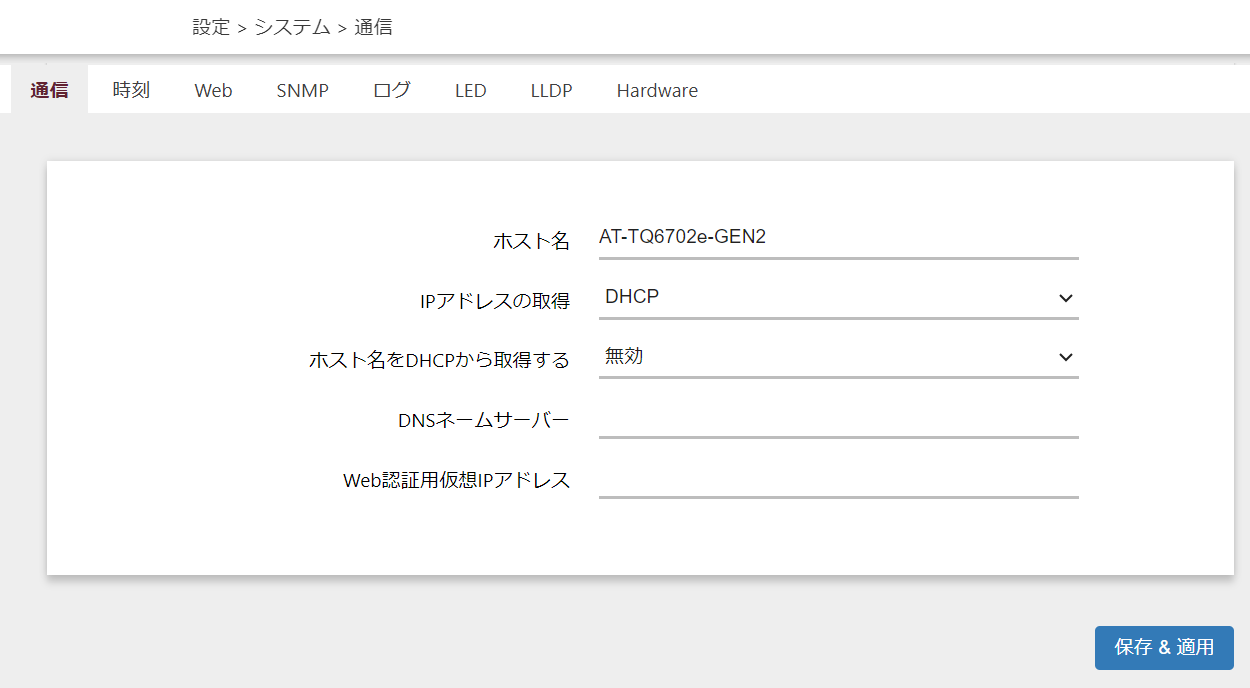This screenshot has width=1250, height=688.
Task: Focus the DNSネームサーバー input field
Action: pyautogui.click(x=838, y=419)
